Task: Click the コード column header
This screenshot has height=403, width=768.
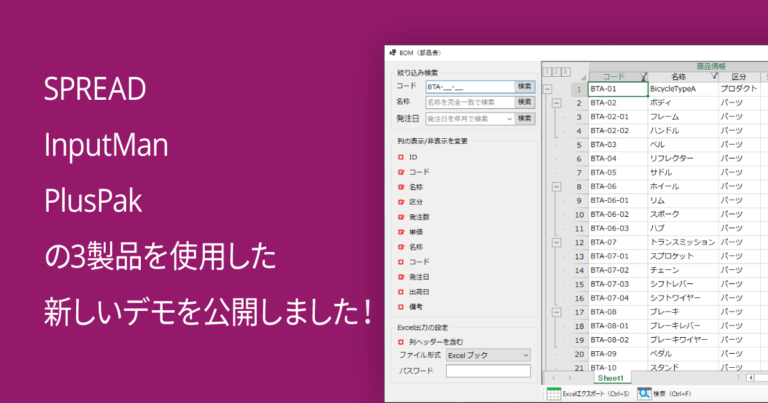Action: tap(619, 76)
